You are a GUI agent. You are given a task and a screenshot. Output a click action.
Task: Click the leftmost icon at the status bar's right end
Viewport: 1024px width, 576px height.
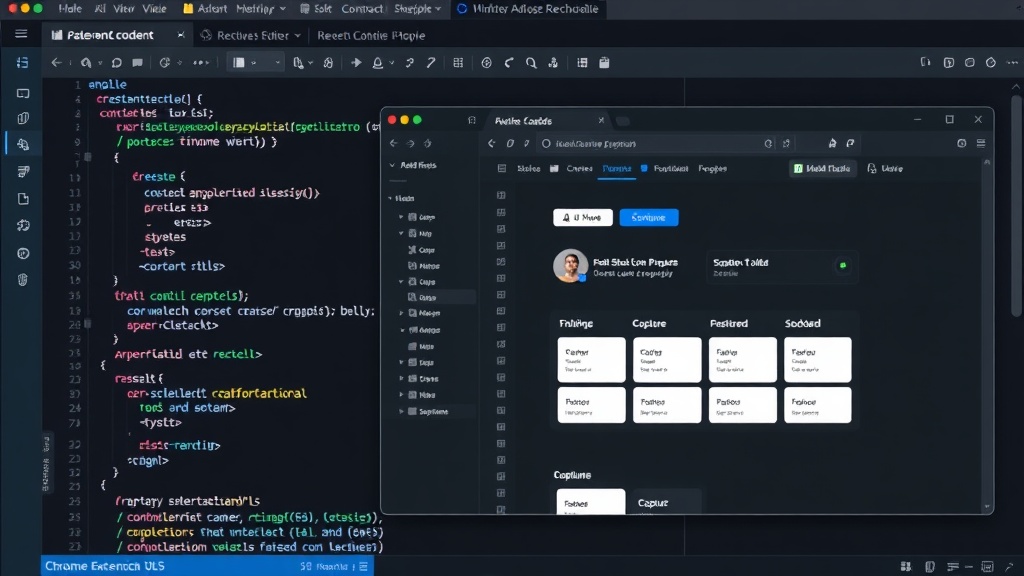coord(906,566)
